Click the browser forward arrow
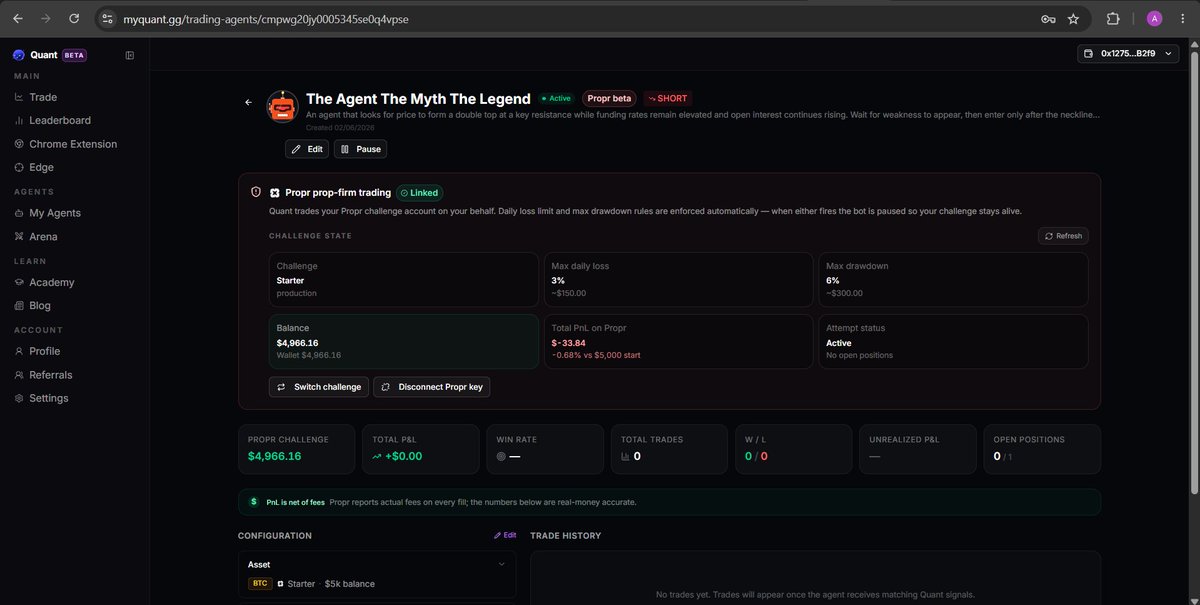Image resolution: width=1200 pixels, height=605 pixels. (46, 18)
